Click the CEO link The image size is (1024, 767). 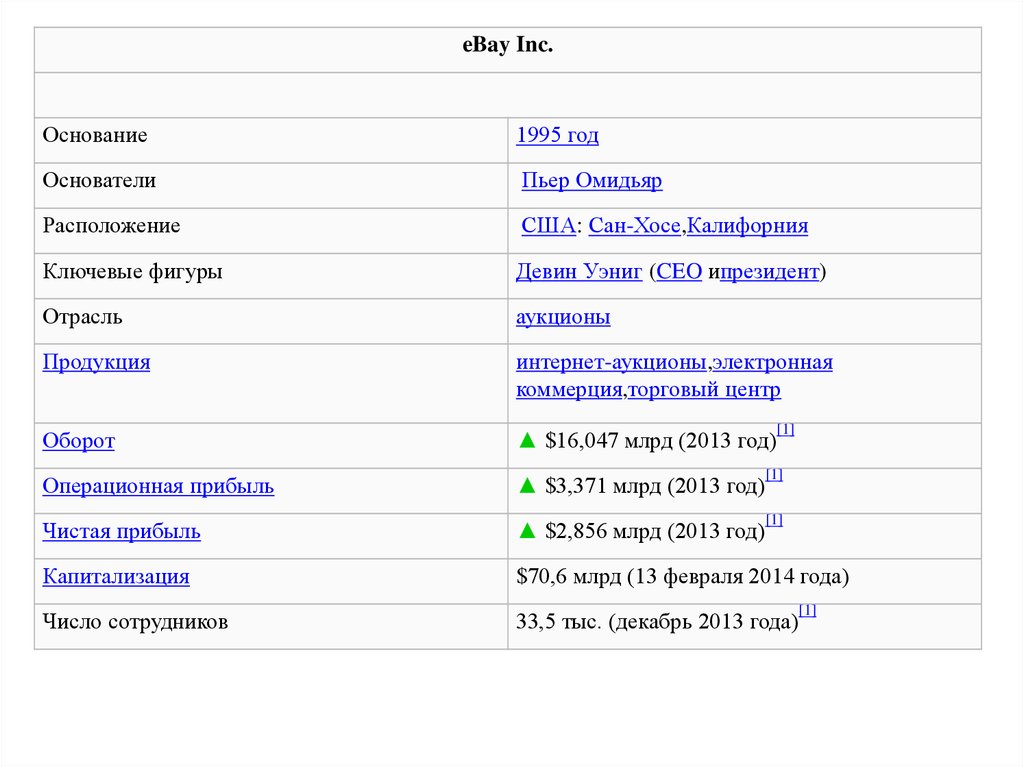pos(679,271)
